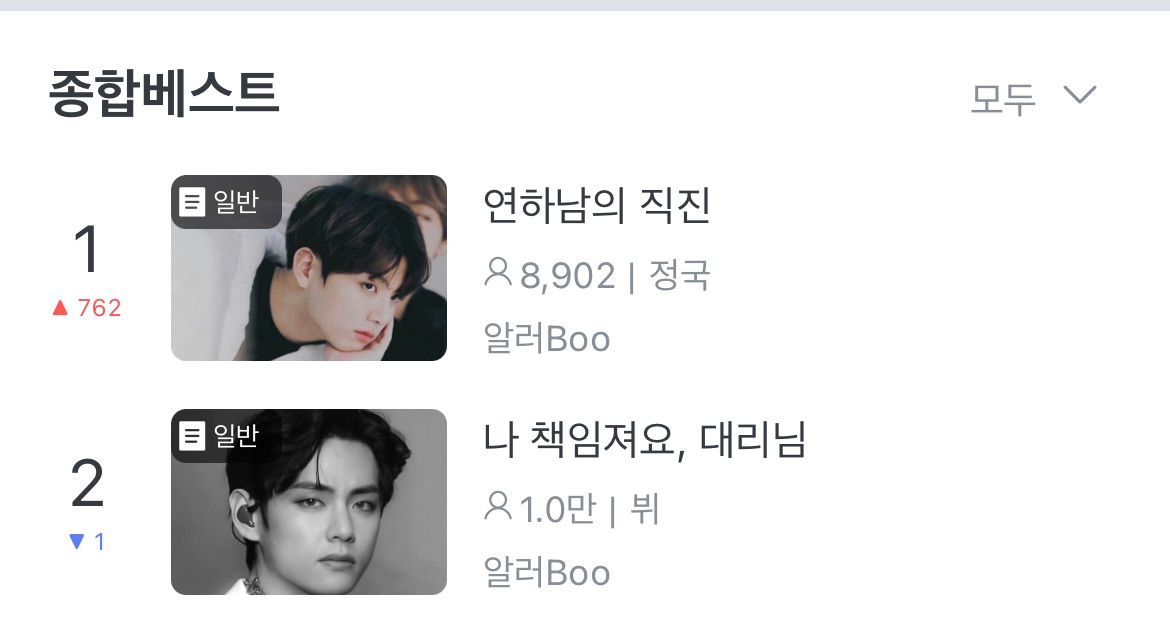Click the 8,902 reader count text
The image size is (1170, 624).
568,276
